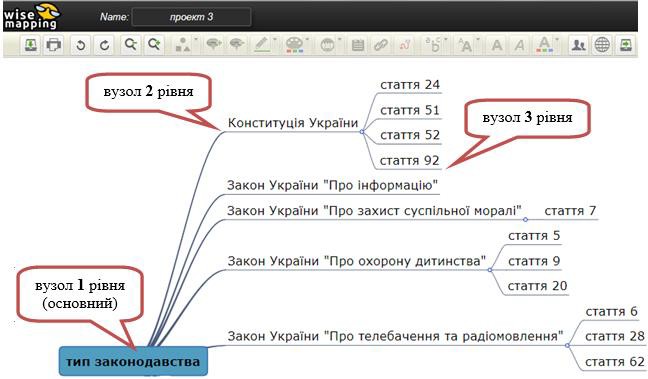
Task: Zoom in on the mind map
Action: click(155, 45)
